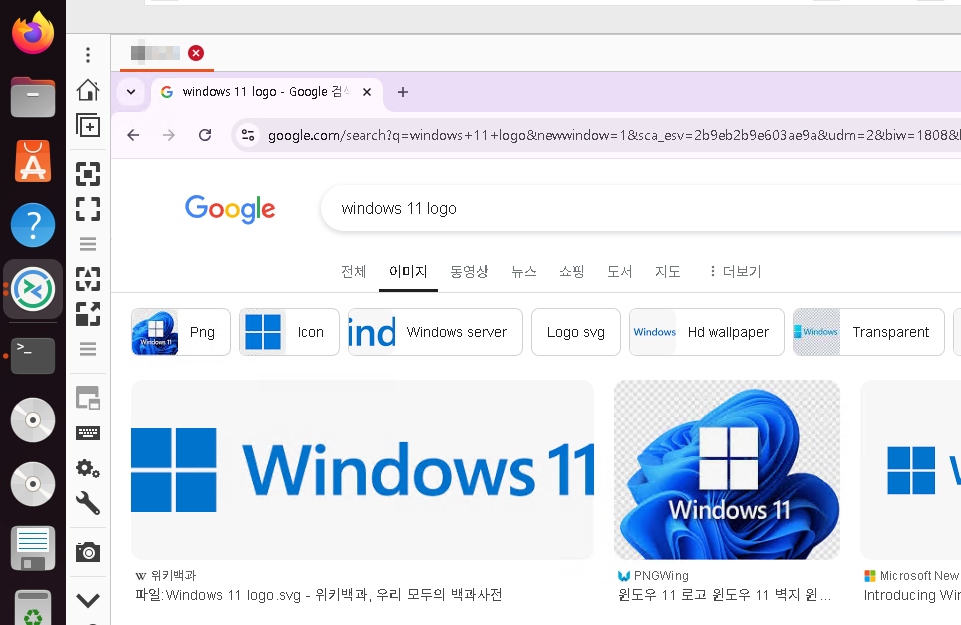Open site information icon in address bar

click(x=248, y=135)
